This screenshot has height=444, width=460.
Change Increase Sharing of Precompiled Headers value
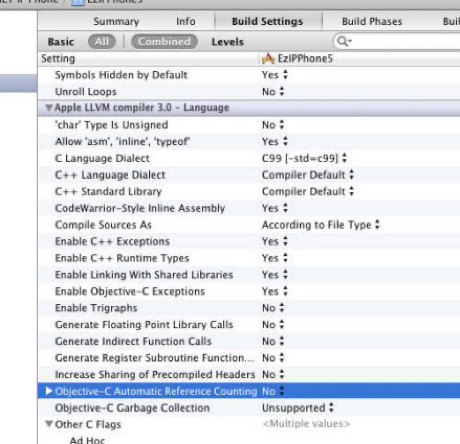click(x=273, y=375)
